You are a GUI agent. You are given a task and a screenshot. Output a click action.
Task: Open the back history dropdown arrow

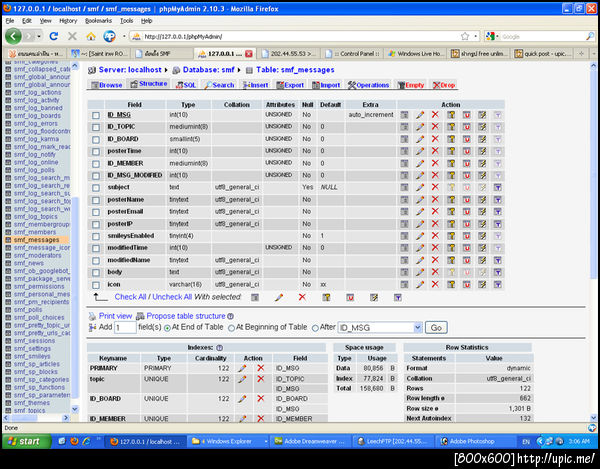(39, 36)
